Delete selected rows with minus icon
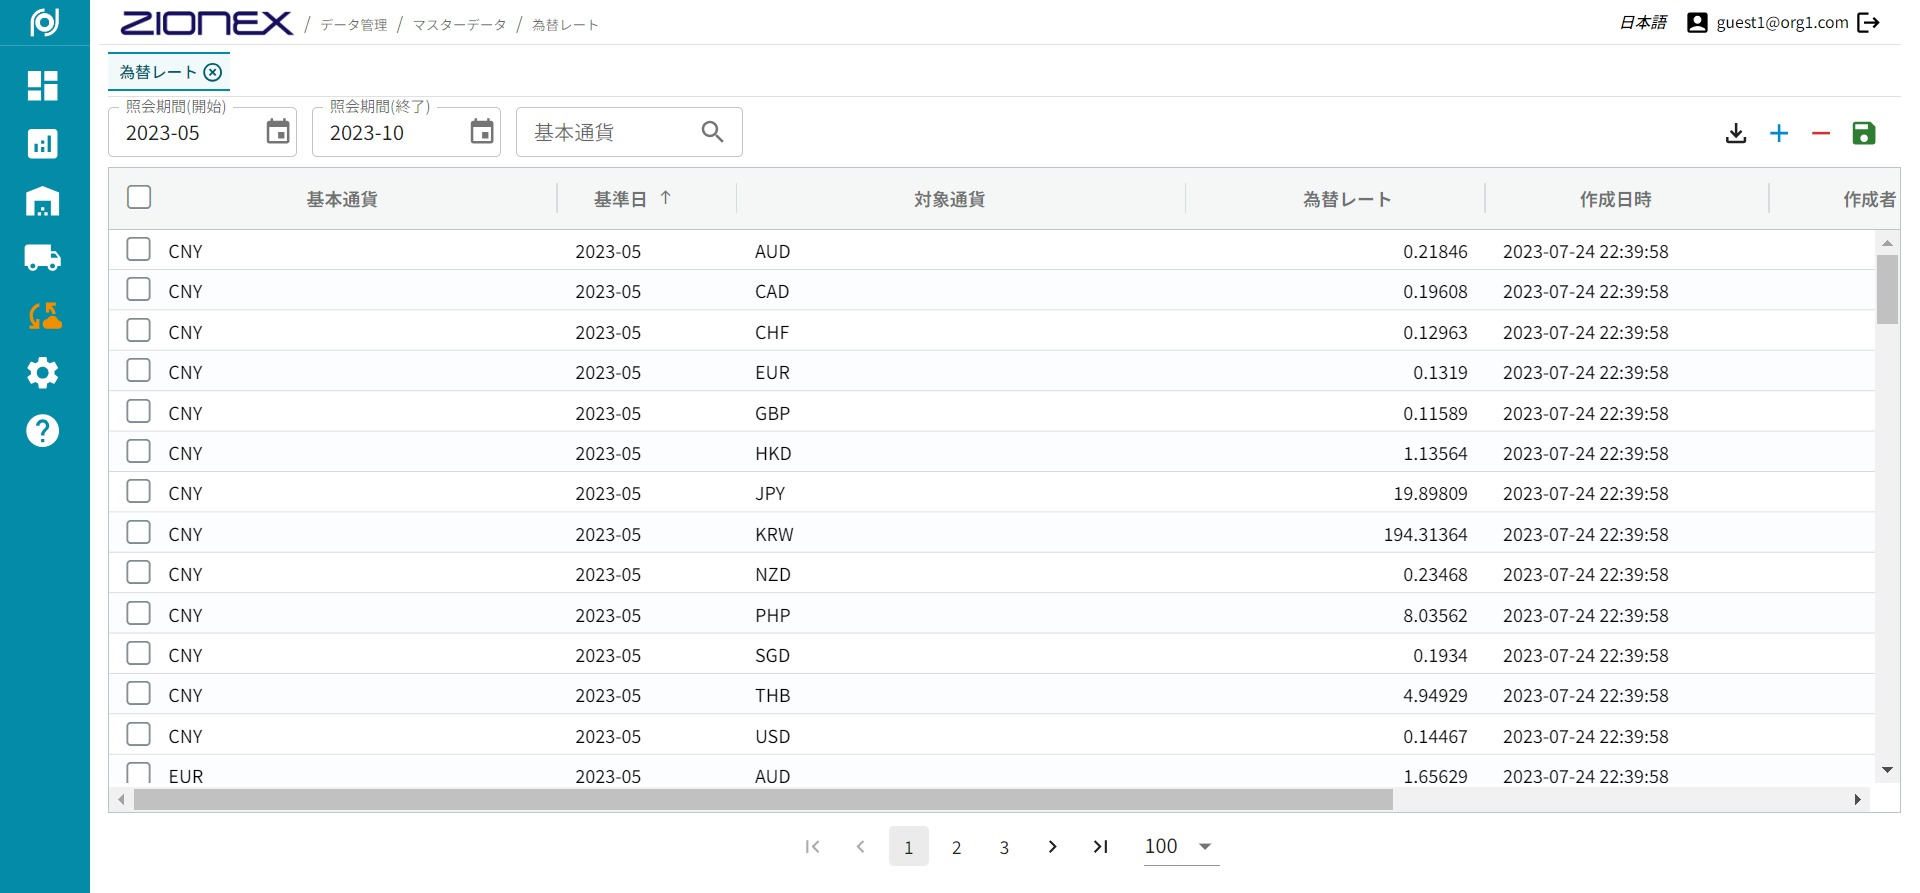The image size is (1920, 893). pyautogui.click(x=1821, y=133)
